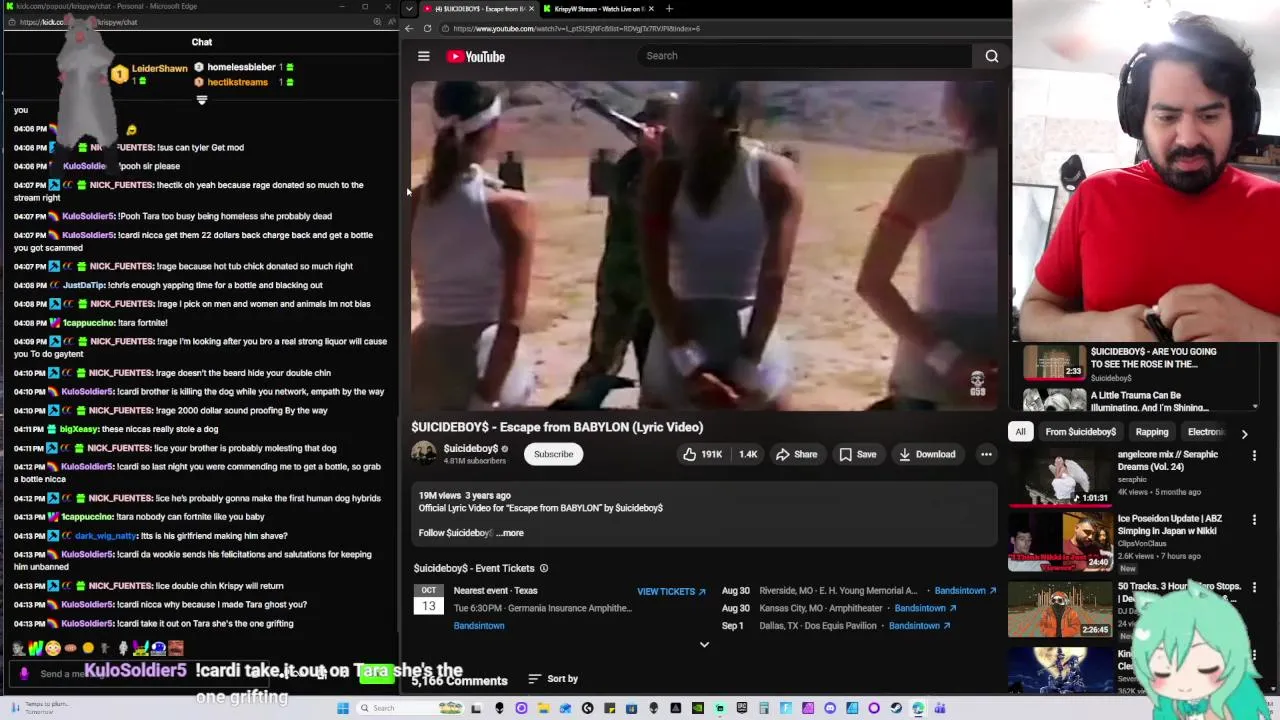Open 50 Tracks 3 Hours video thumbnail
The image size is (1280, 720).
(1060, 608)
